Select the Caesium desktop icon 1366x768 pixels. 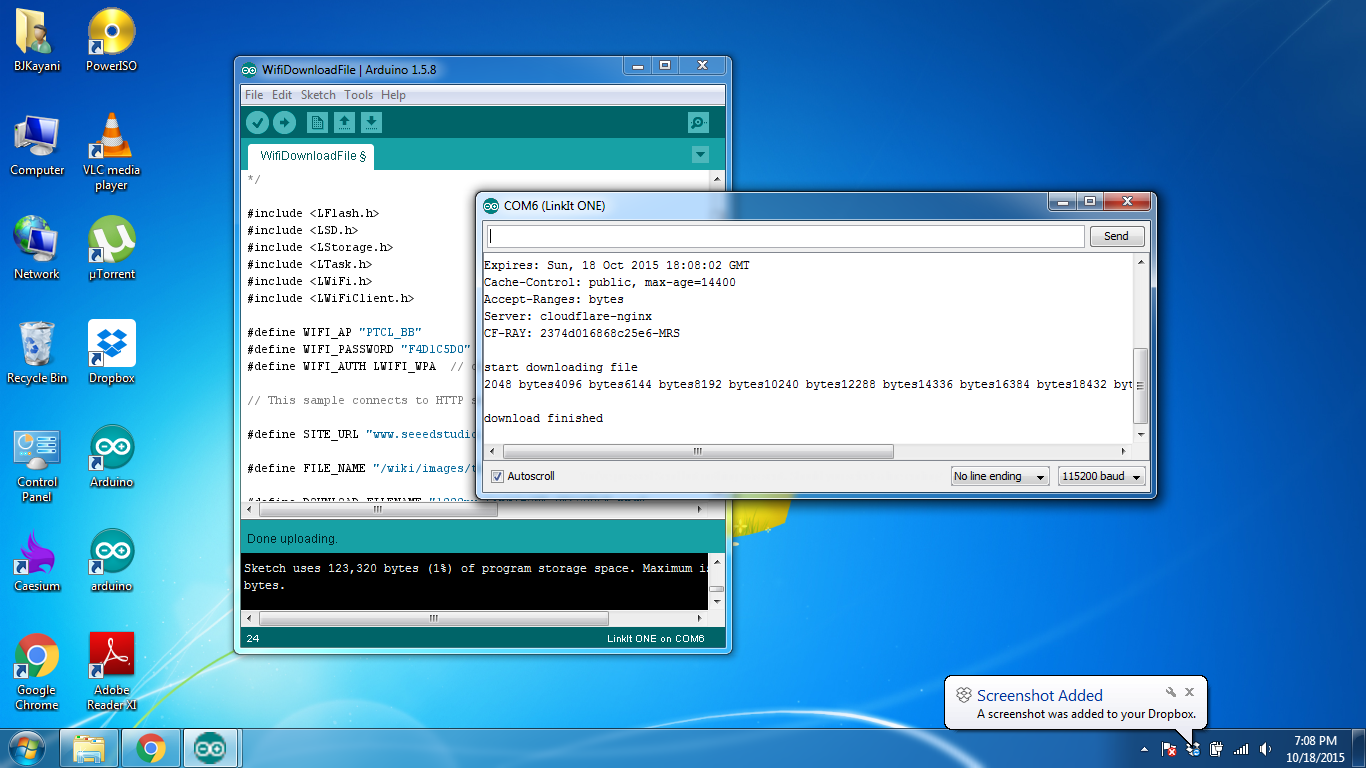click(37, 561)
